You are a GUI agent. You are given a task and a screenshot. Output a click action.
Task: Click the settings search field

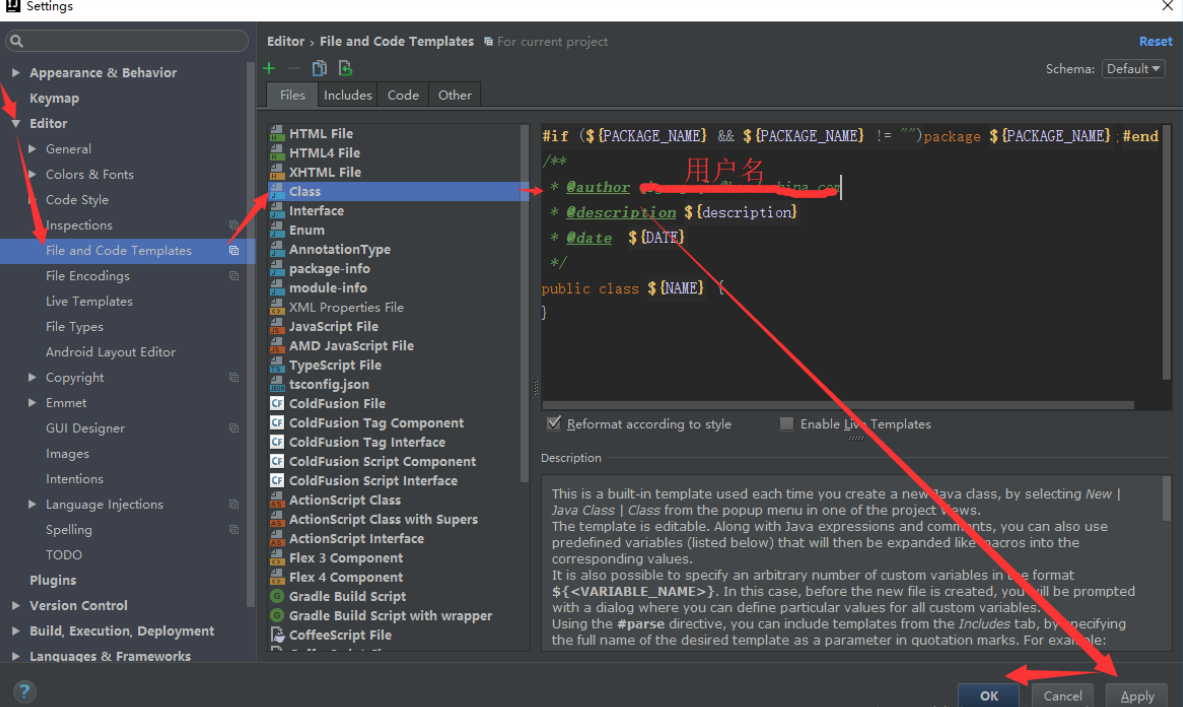tap(127, 41)
